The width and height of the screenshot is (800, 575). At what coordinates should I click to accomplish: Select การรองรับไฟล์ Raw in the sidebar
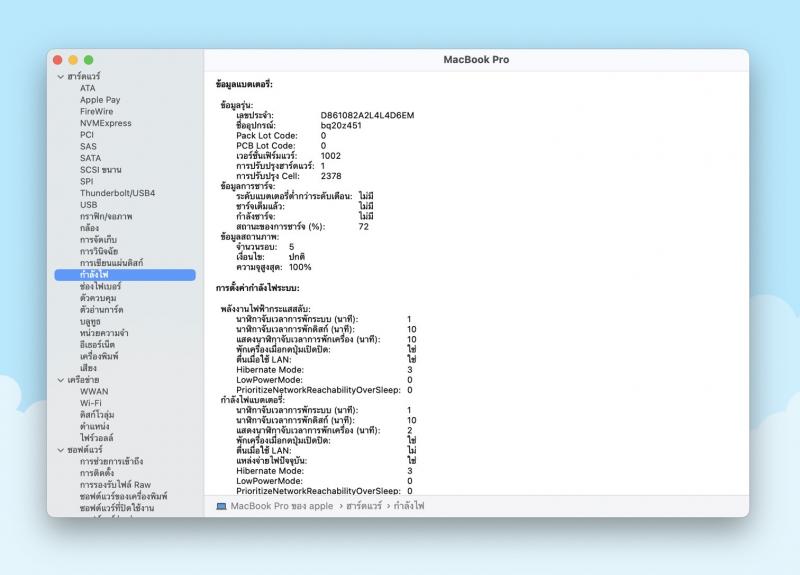[x=115, y=485]
